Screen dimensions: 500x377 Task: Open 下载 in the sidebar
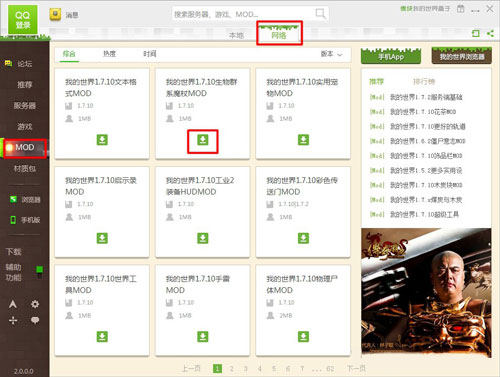coord(13,251)
